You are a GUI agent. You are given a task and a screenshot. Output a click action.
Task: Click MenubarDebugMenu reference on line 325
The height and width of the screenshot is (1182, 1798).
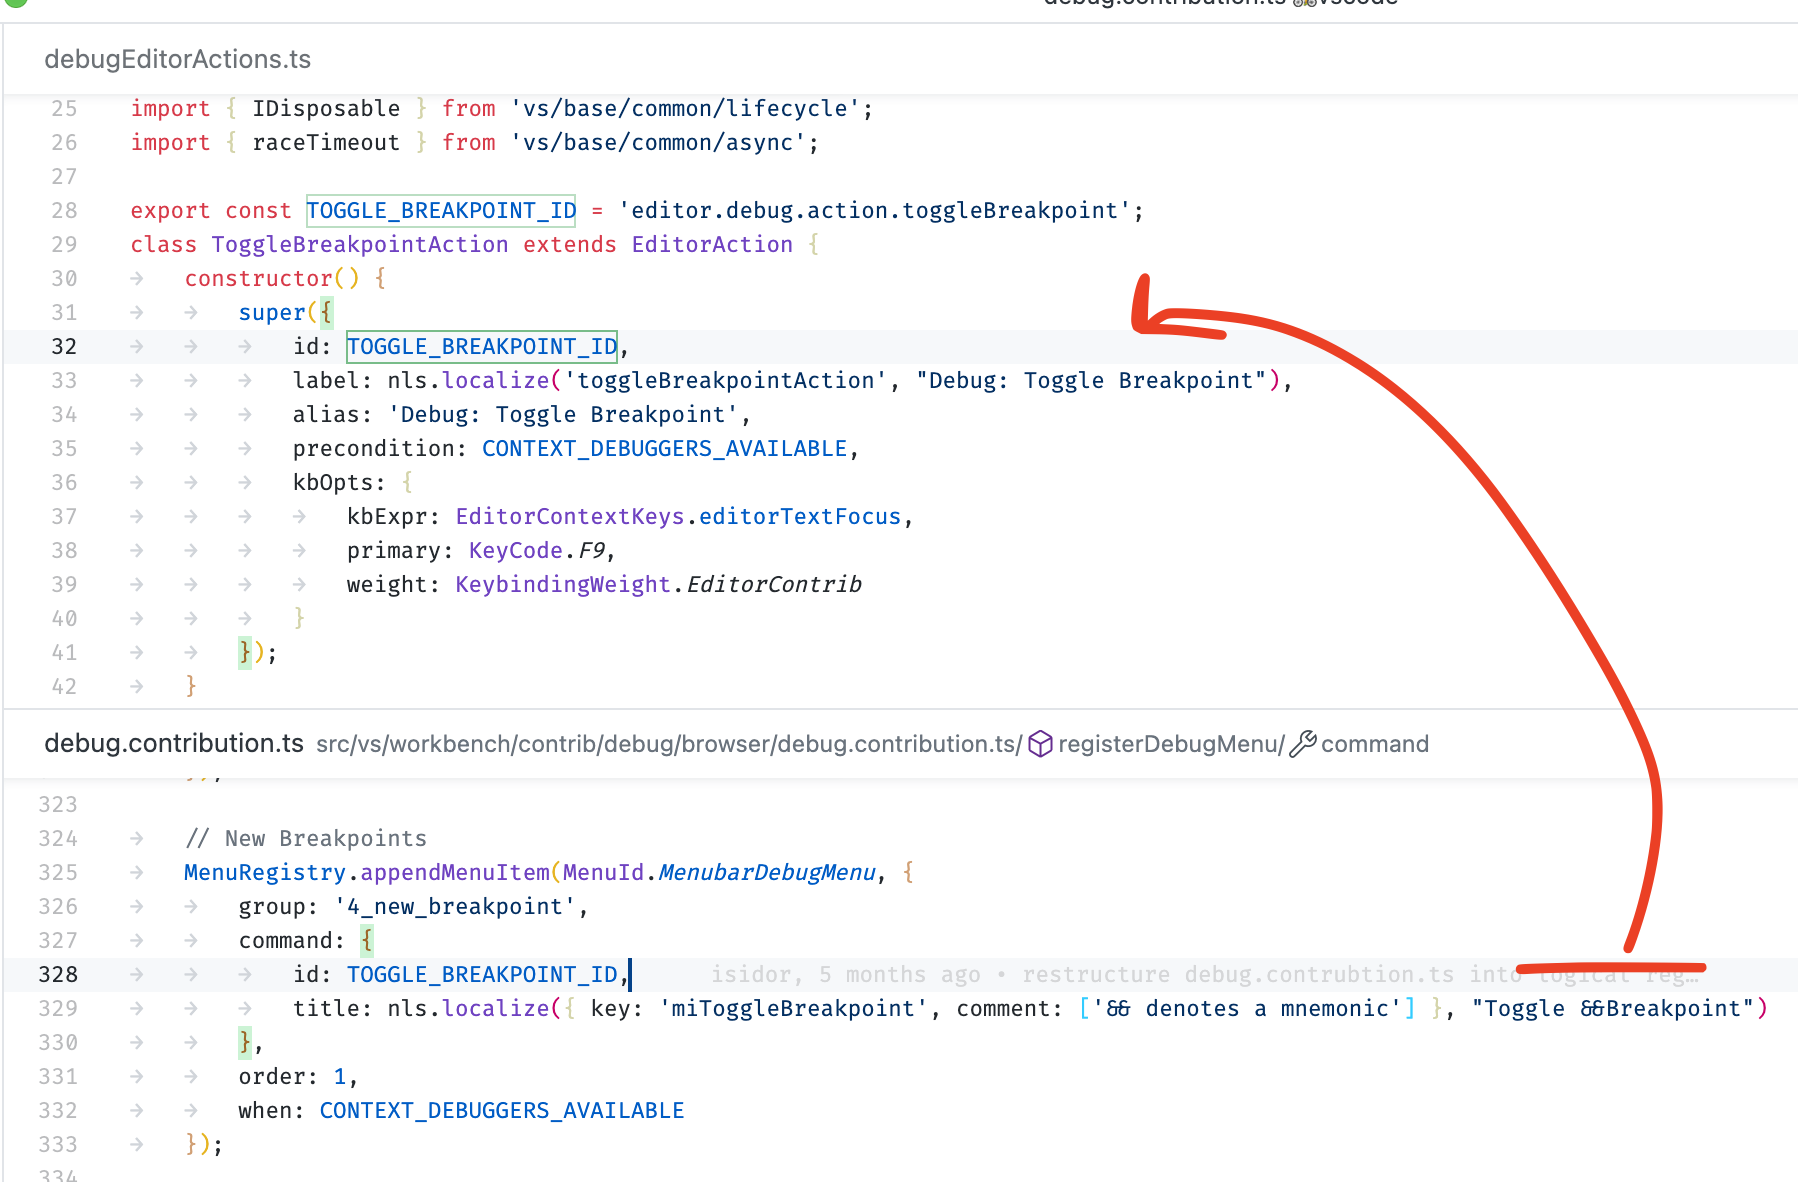tap(766, 872)
